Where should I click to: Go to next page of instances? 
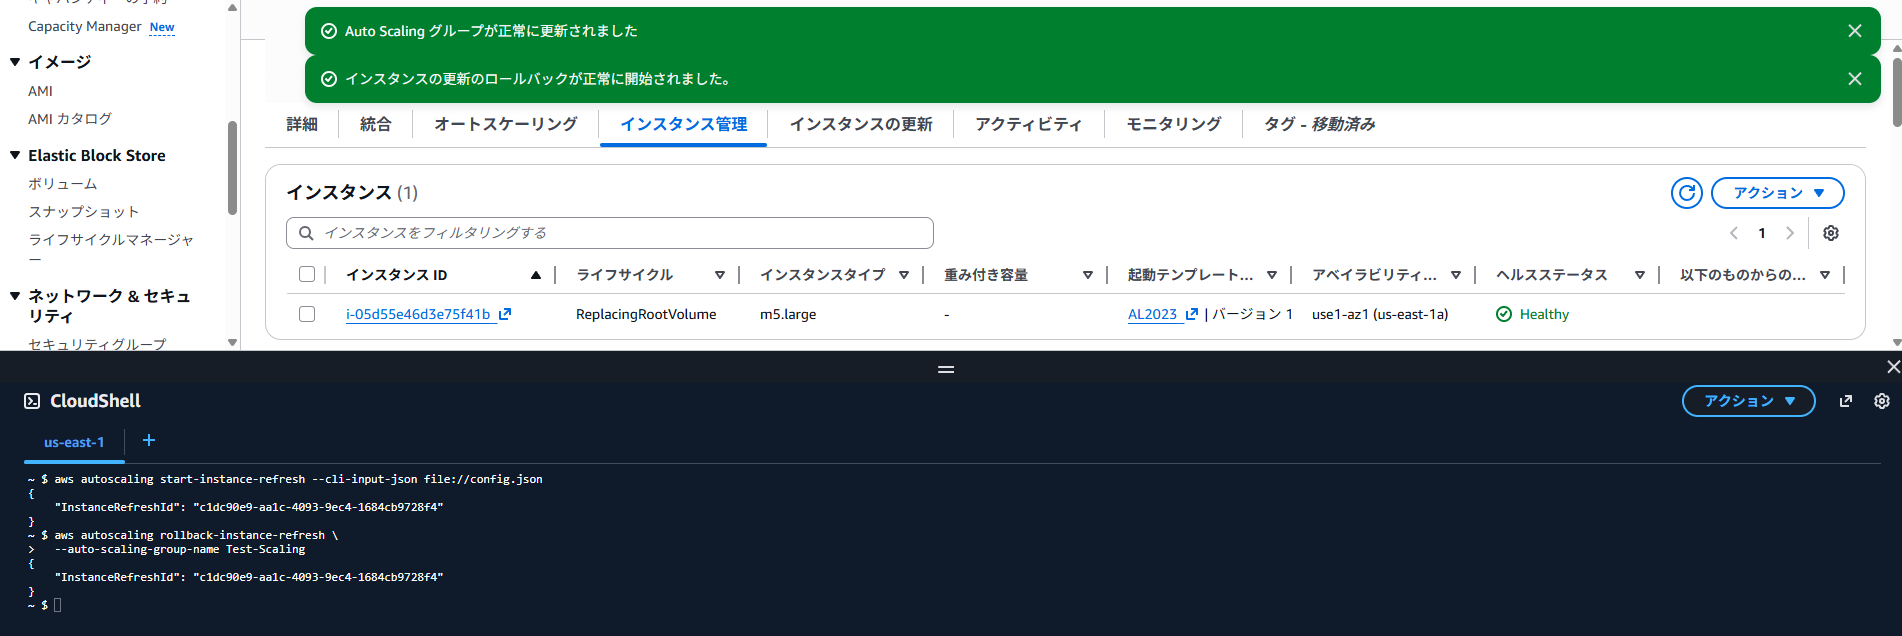click(x=1789, y=233)
